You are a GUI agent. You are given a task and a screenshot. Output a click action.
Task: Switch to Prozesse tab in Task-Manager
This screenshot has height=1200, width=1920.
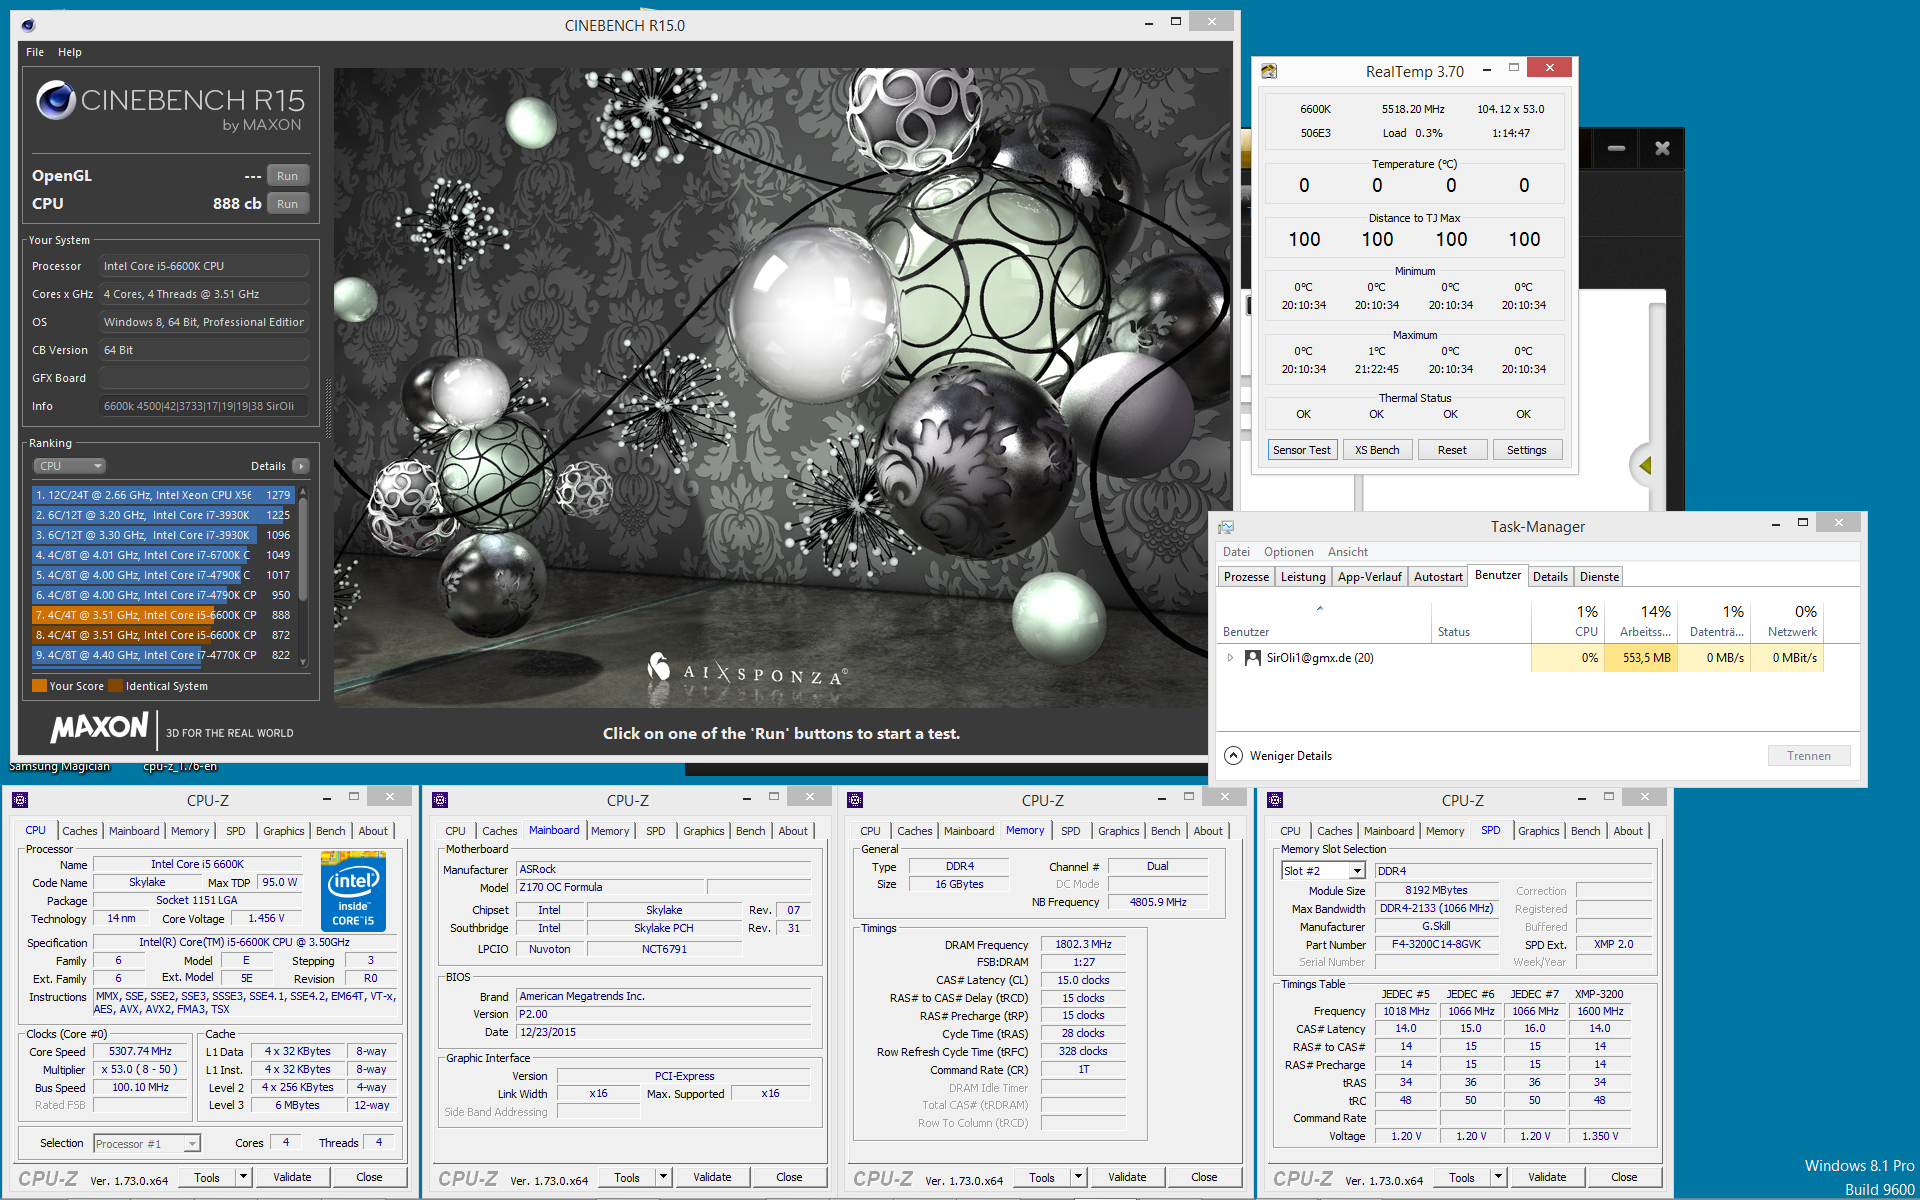coord(1246,577)
